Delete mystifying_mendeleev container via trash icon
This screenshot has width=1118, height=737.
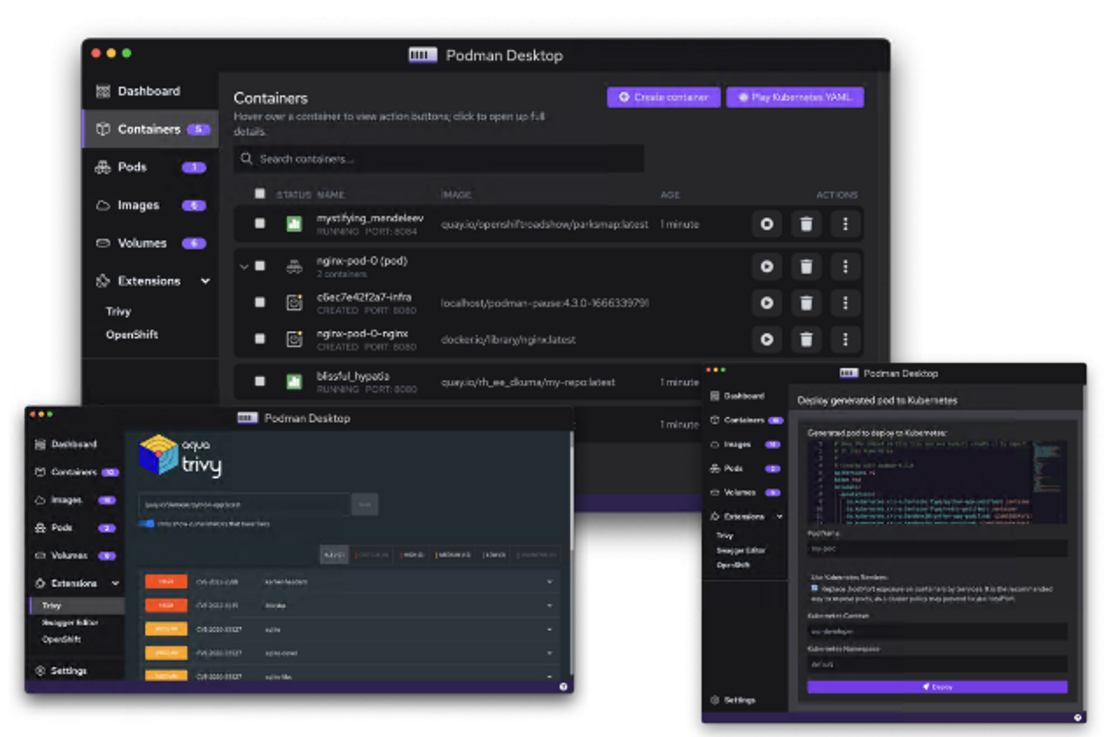click(806, 225)
